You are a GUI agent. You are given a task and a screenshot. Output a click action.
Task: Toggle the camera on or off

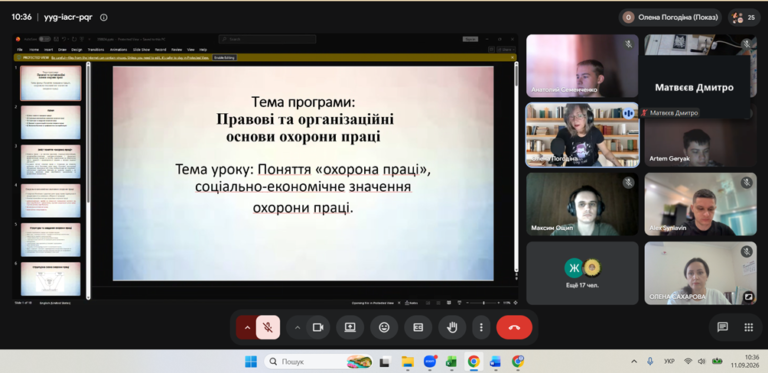(318, 327)
